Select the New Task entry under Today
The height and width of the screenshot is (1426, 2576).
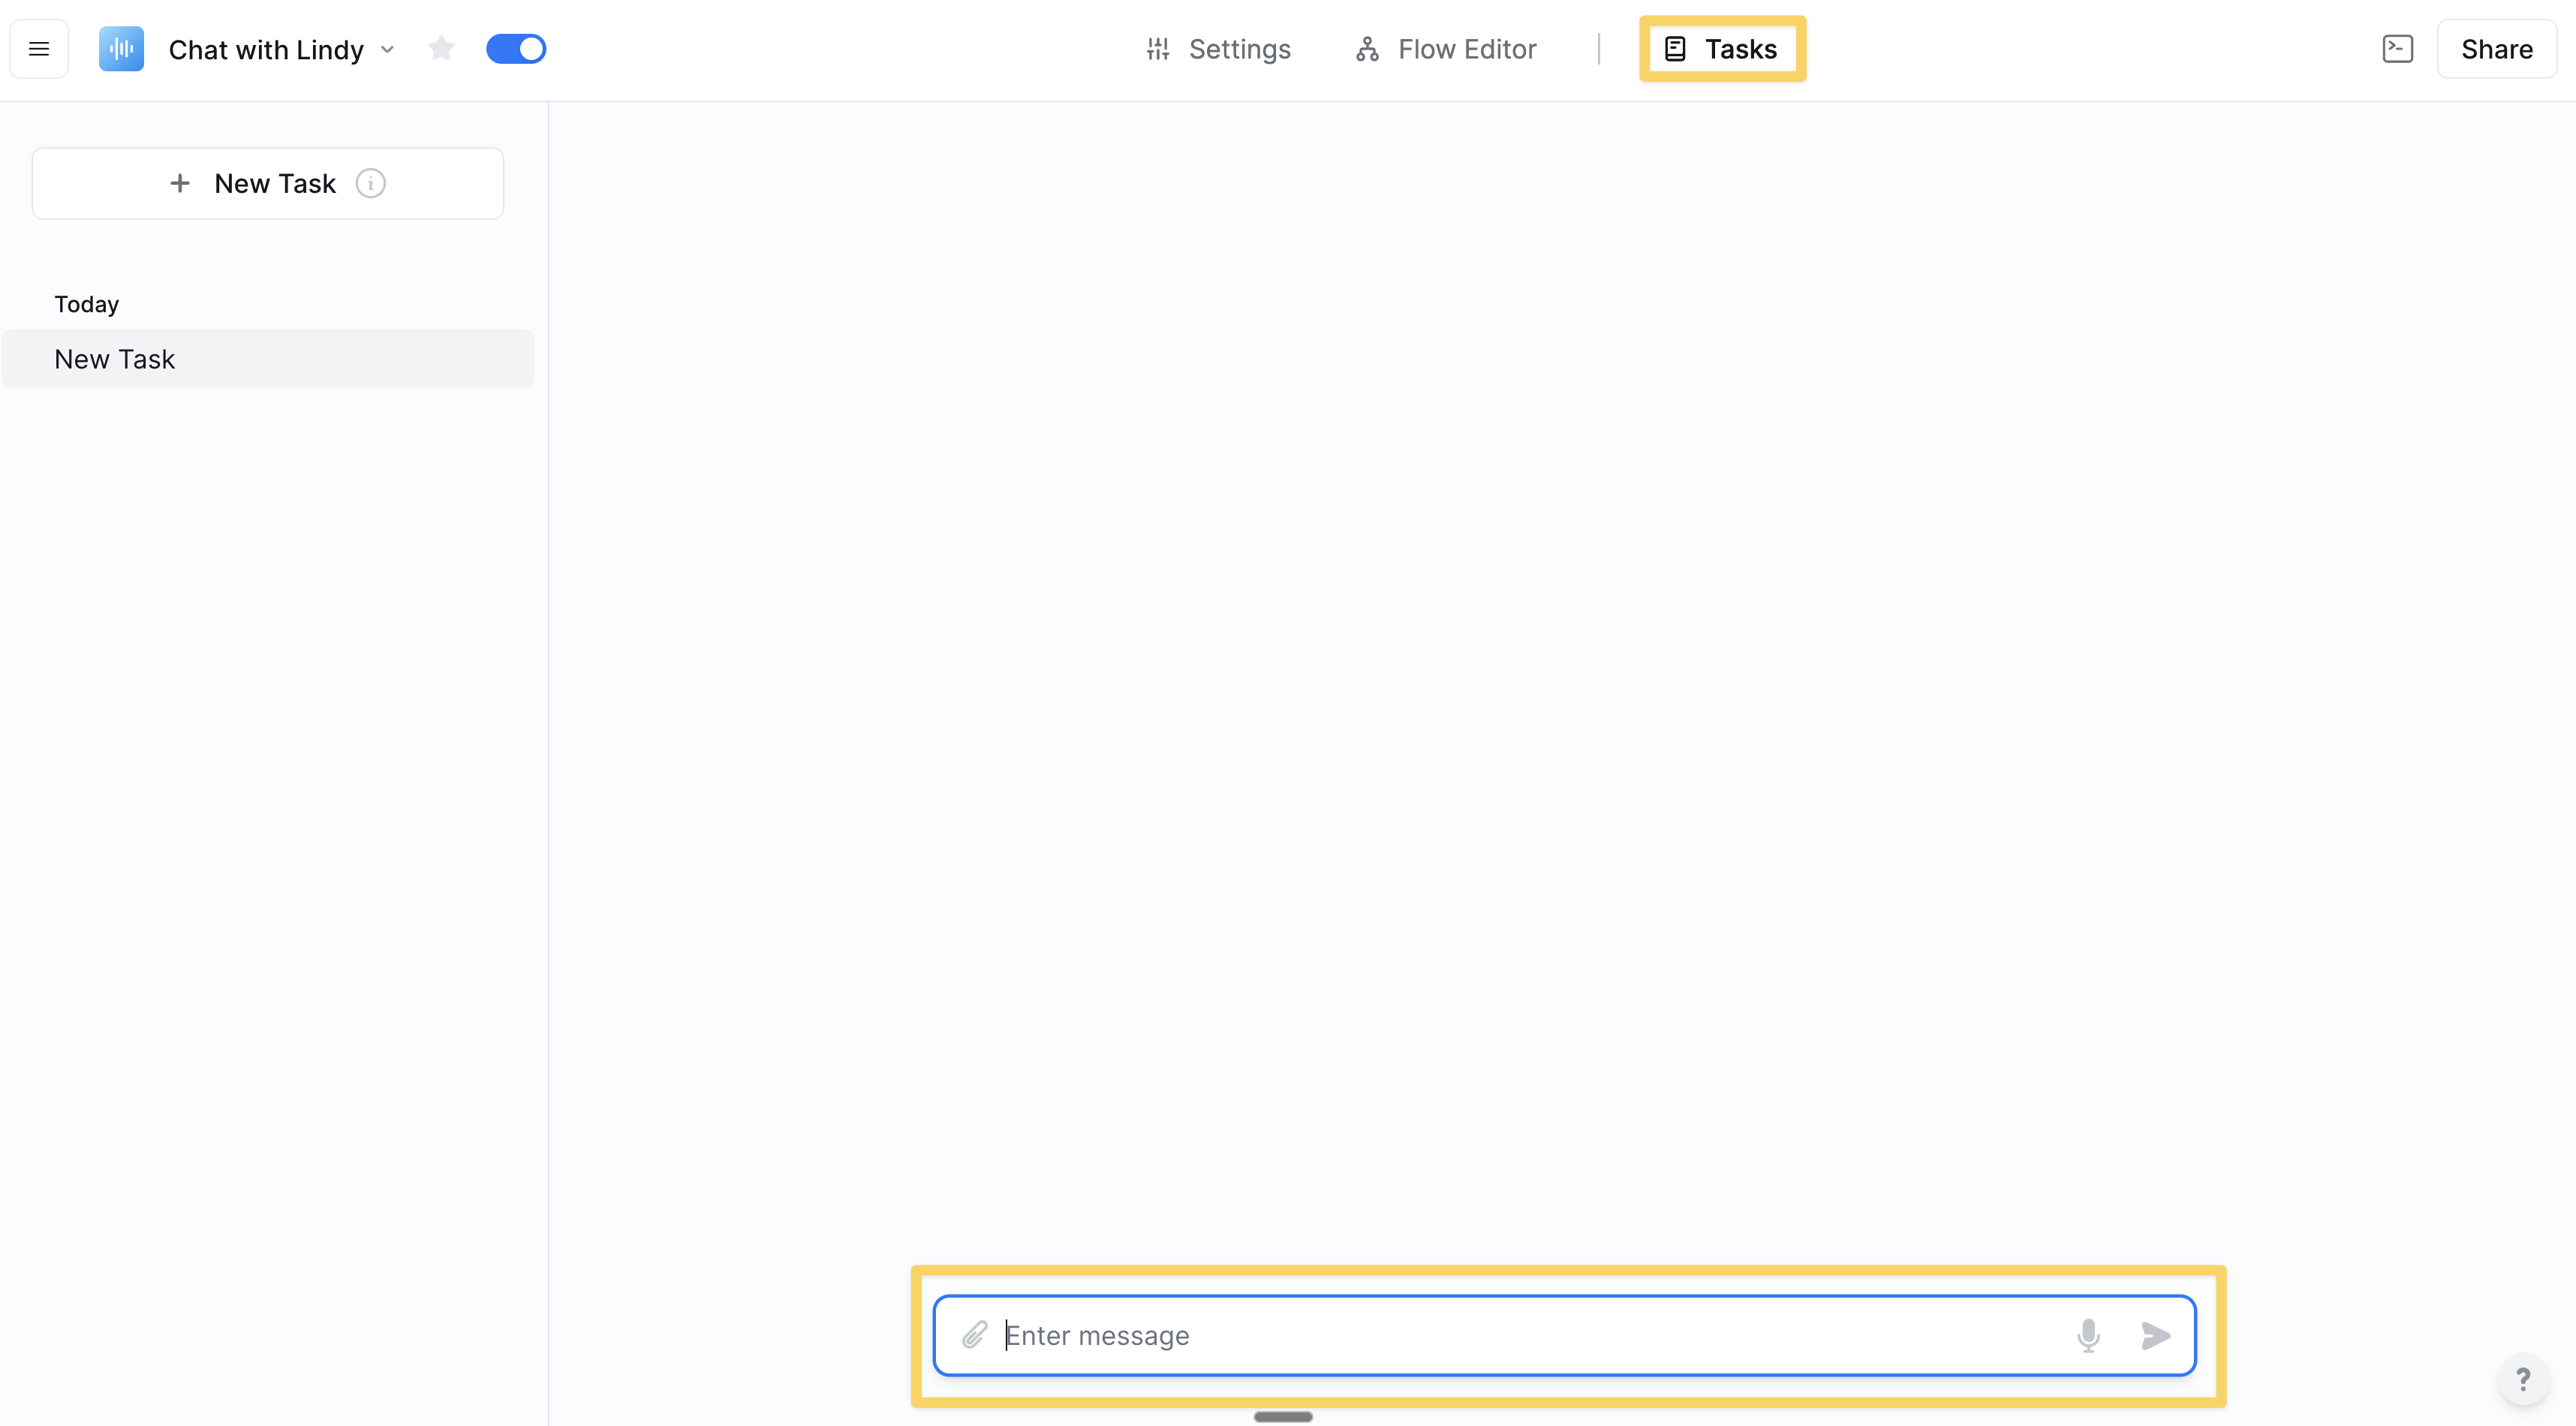pos(268,359)
